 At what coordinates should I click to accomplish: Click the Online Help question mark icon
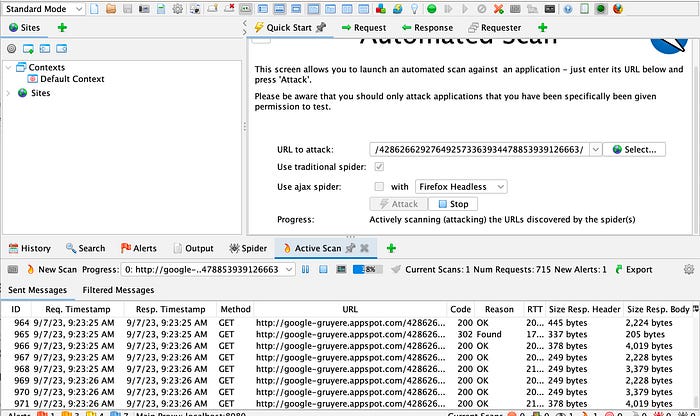[x=567, y=8]
